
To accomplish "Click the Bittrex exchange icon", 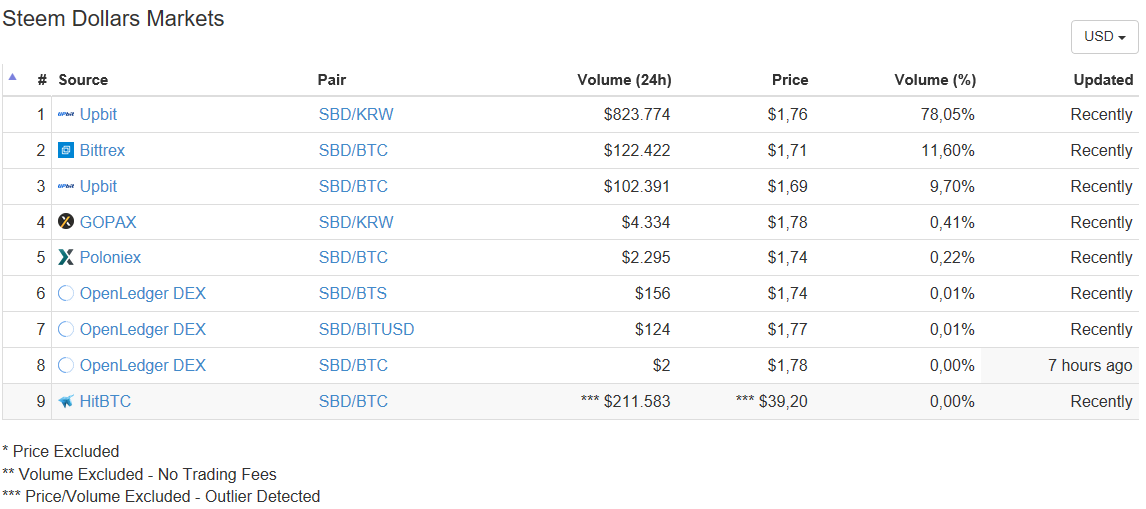I will 66,151.
